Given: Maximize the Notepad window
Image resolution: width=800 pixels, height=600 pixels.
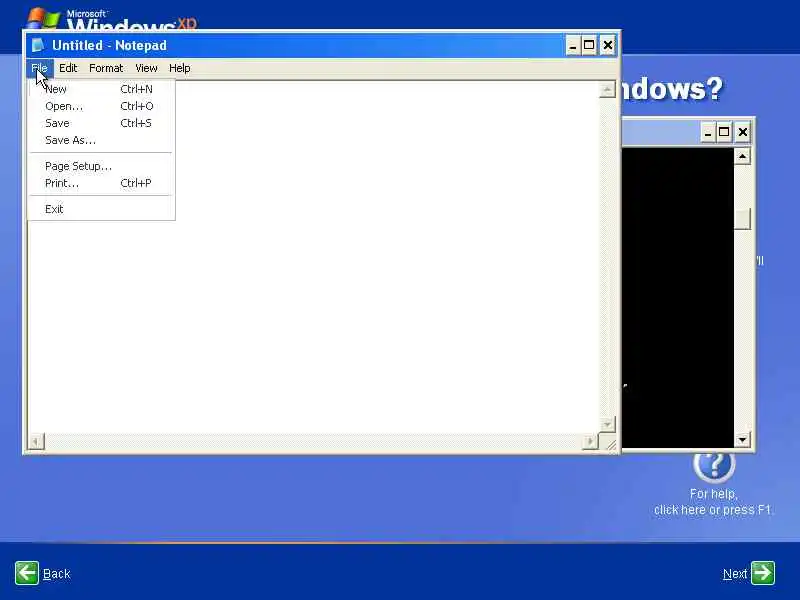Looking at the screenshot, I should [x=589, y=46].
